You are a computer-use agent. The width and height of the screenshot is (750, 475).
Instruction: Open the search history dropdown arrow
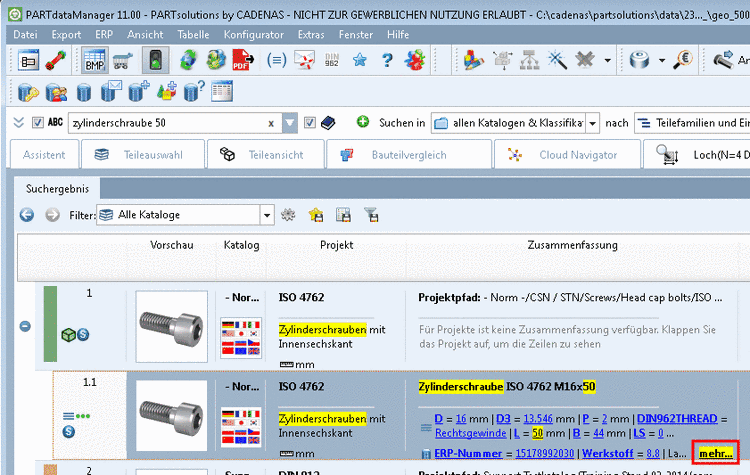point(289,123)
